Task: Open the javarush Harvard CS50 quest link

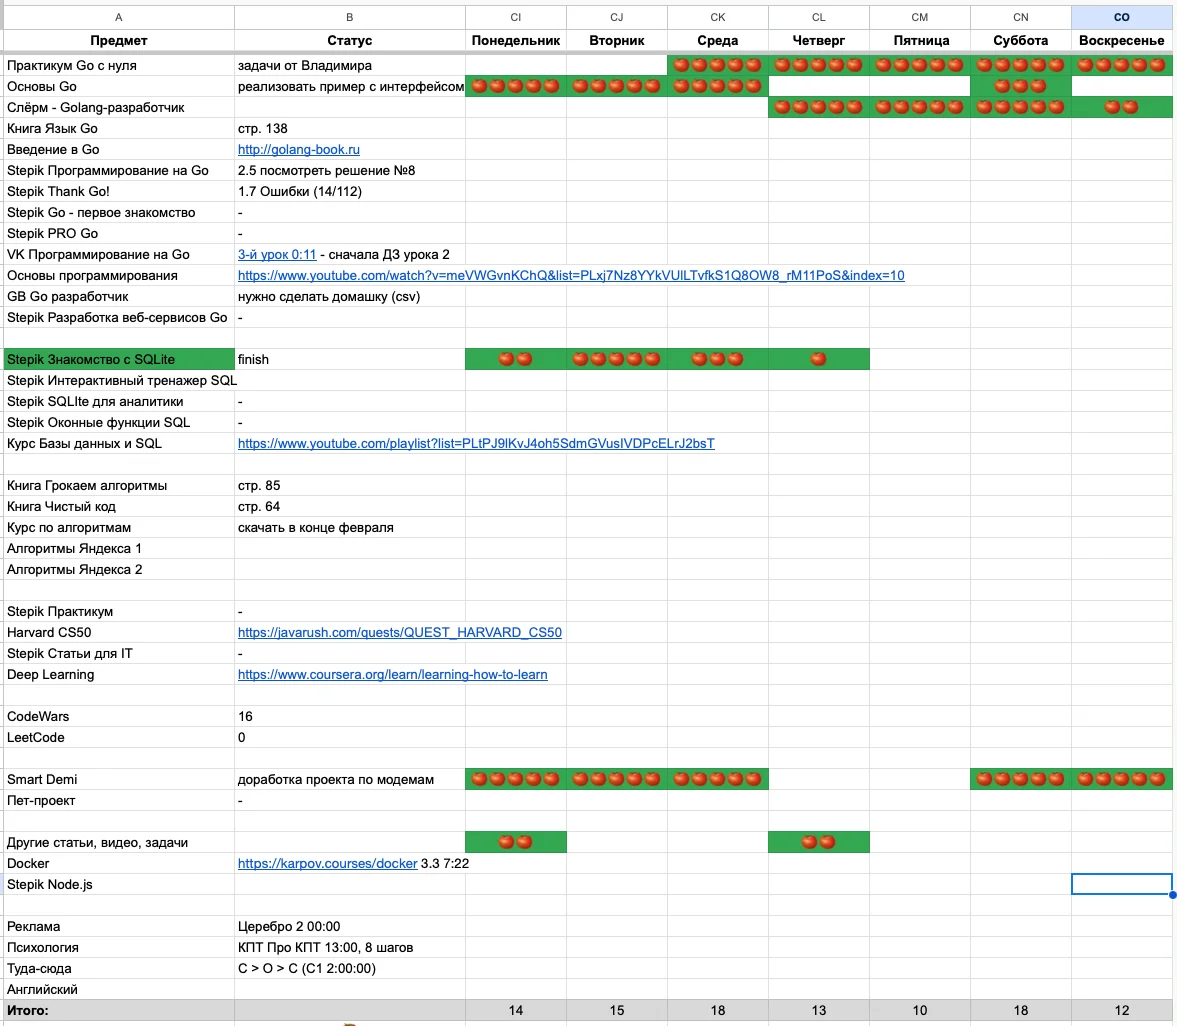Action: 399,633
